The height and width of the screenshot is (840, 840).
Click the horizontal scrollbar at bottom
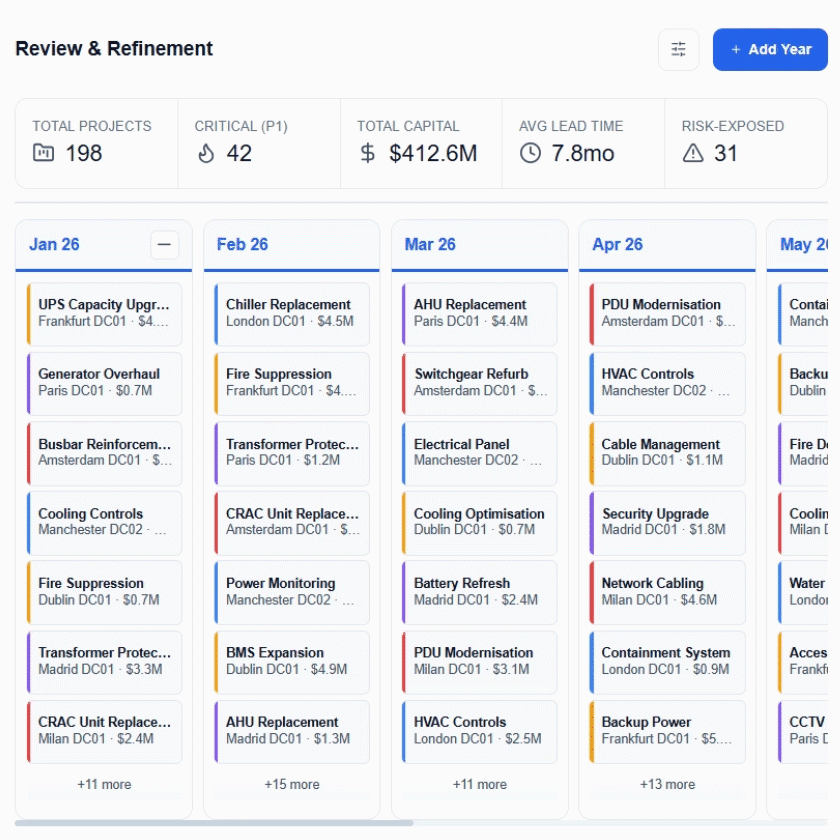[x=214, y=823]
